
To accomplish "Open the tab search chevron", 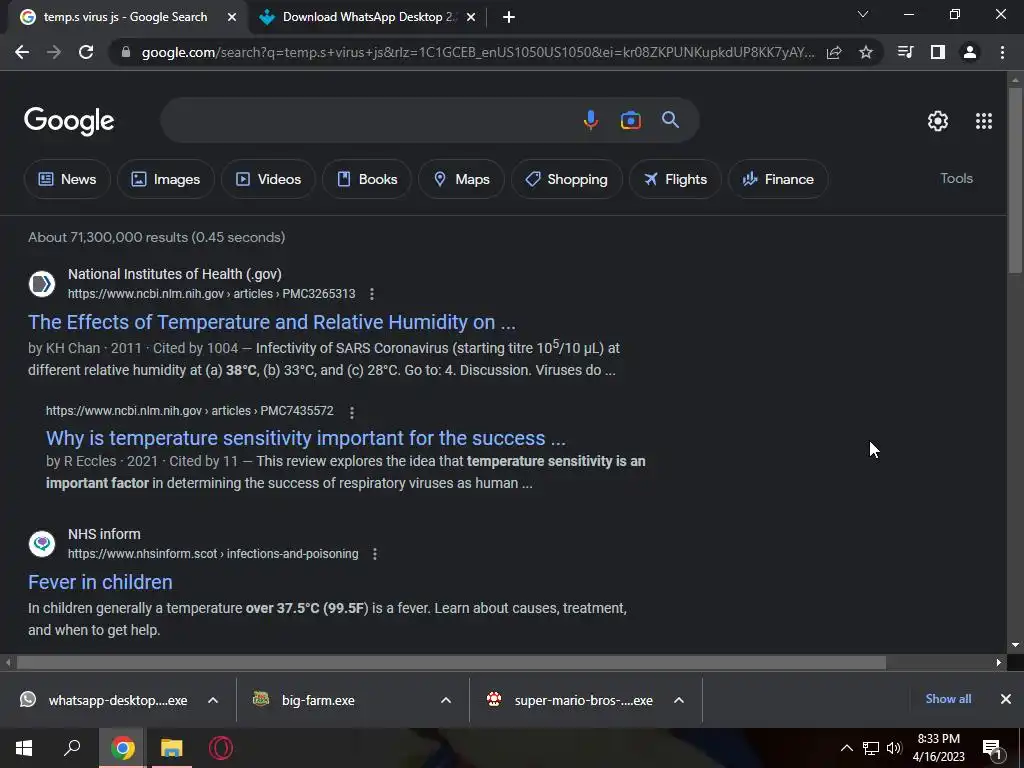I will (x=863, y=14).
